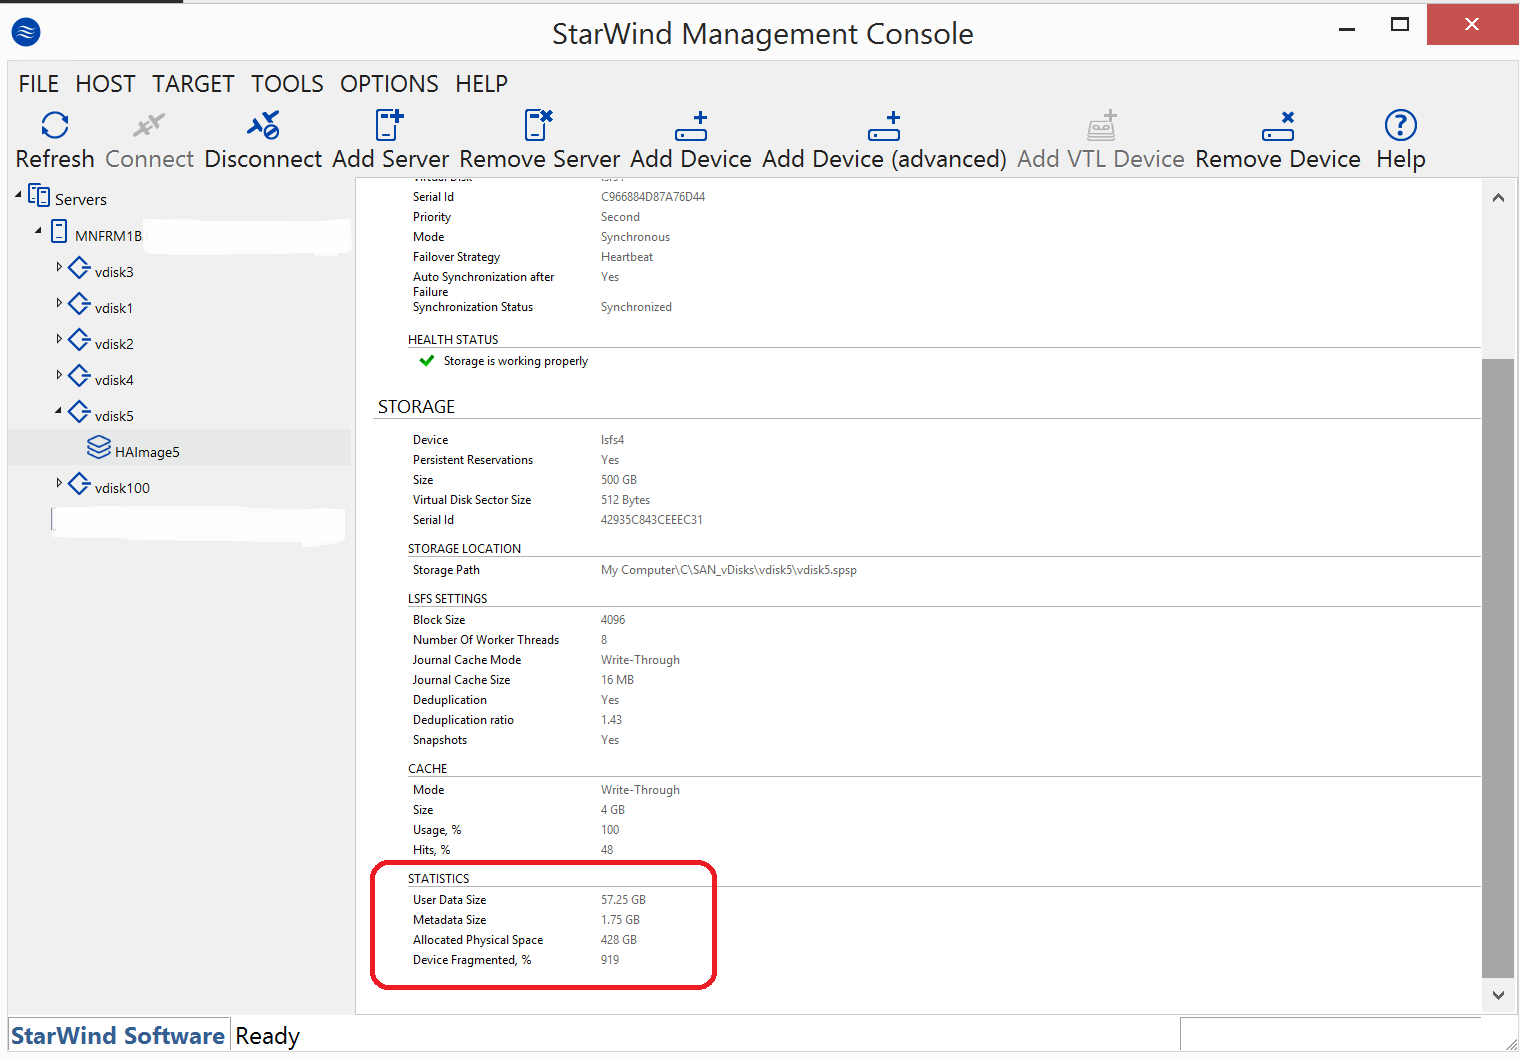Click the Journal Cache Size 16 MB value

coord(617,680)
